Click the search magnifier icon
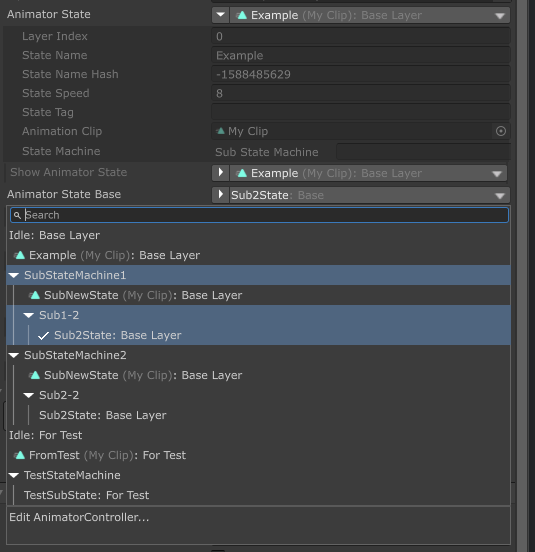This screenshot has height=552, width=535. click(17, 215)
